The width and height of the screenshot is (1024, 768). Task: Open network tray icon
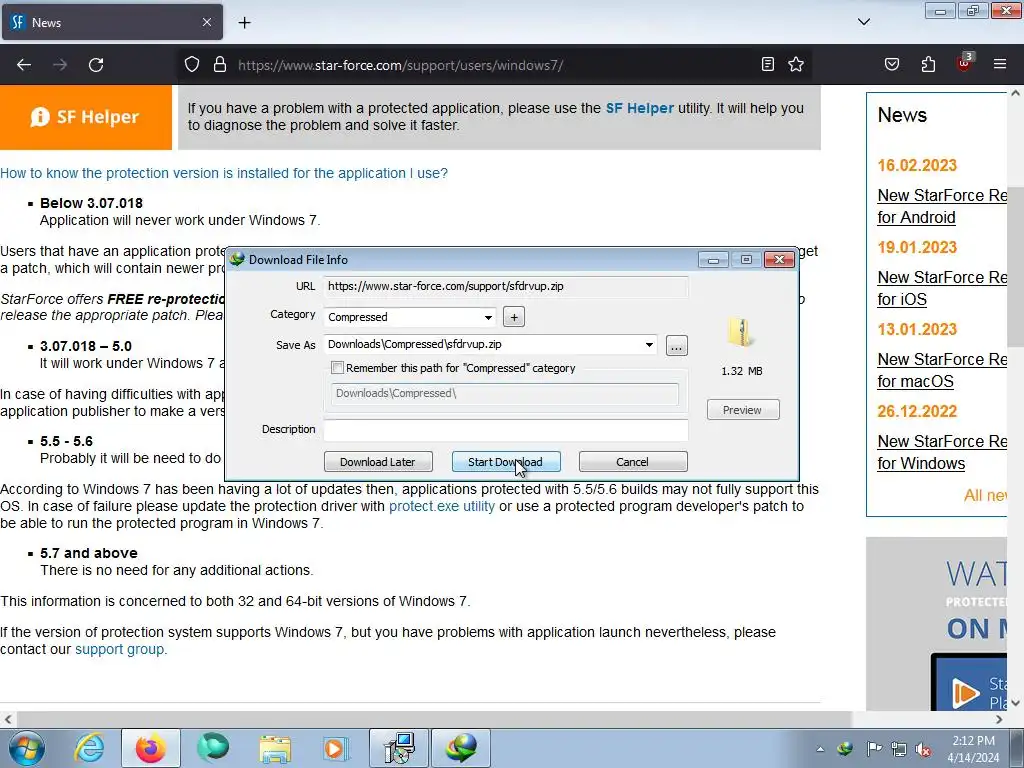point(899,749)
